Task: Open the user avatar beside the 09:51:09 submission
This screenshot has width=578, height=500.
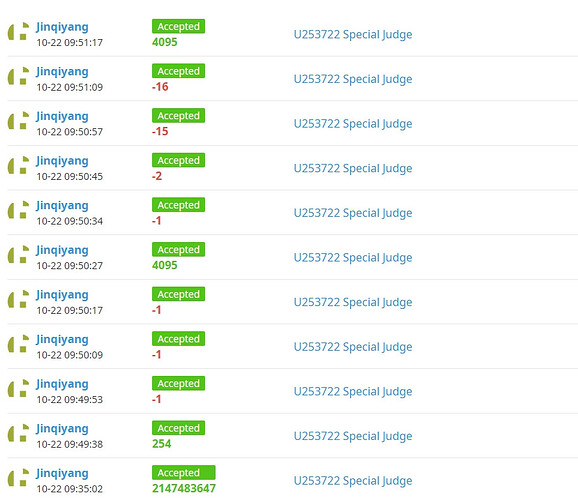Action: pyautogui.click(x=18, y=76)
